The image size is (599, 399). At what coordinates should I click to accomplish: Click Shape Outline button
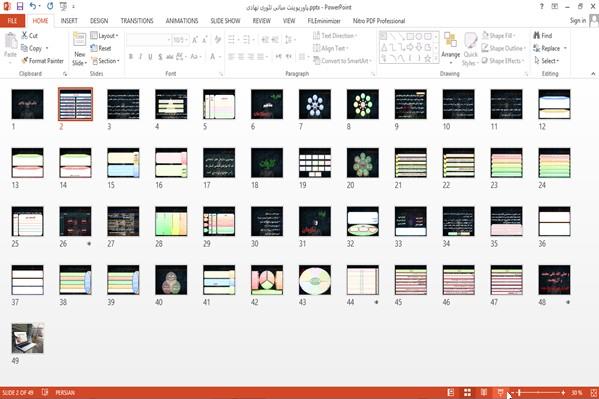tap(503, 48)
